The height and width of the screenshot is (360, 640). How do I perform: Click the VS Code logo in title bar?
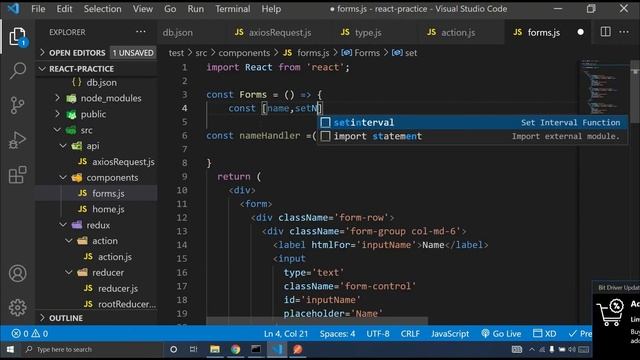tap(13, 9)
